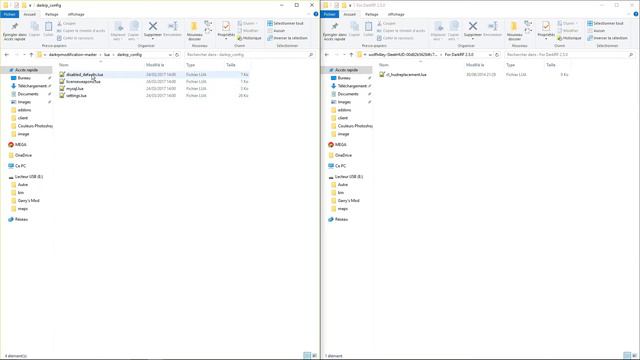Viewport: 640px width, 360px height.
Task: Expand address bar history in For DarkRP window
Action: coord(490,55)
